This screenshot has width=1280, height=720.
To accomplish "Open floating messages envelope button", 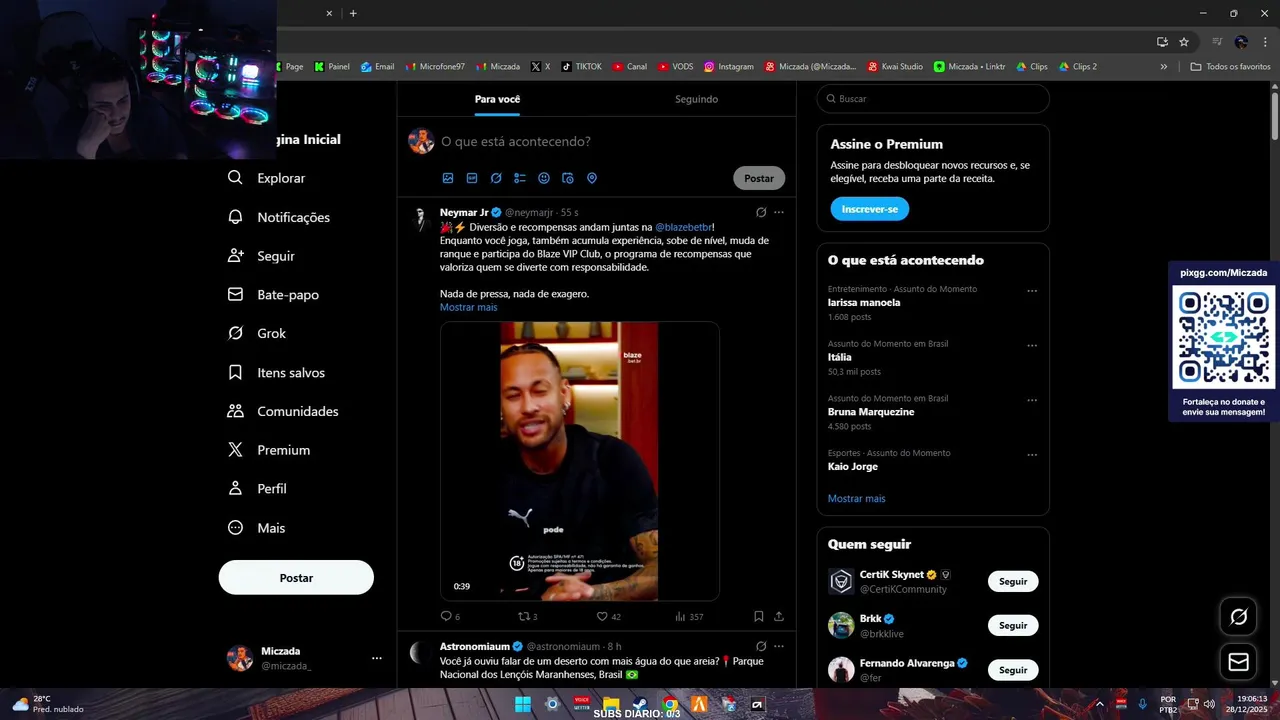I will pyautogui.click(x=1238, y=662).
